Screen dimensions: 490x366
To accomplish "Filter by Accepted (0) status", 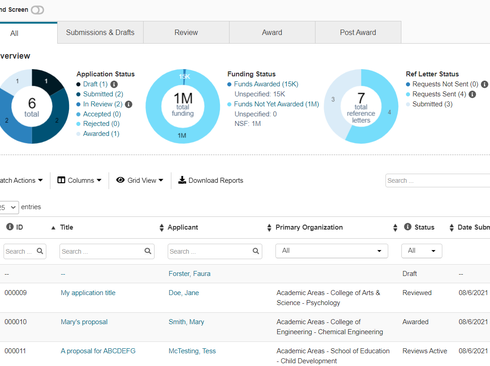I will (102, 114).
